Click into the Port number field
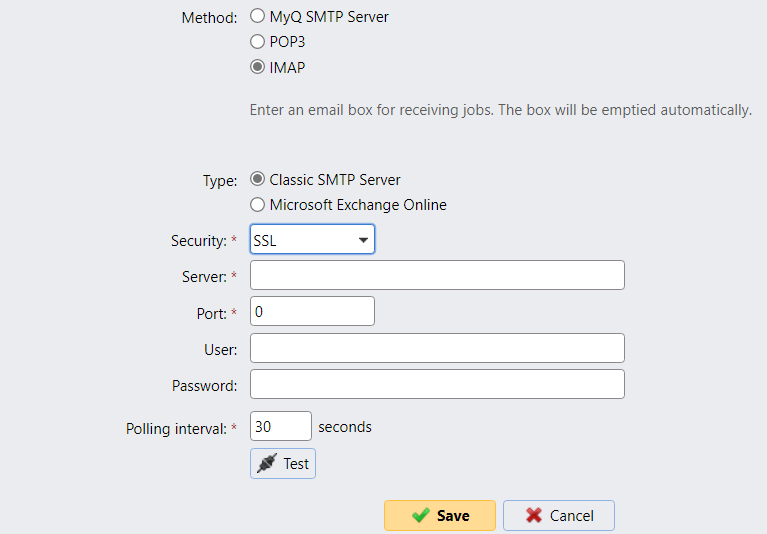The image size is (767, 534). pos(312,311)
